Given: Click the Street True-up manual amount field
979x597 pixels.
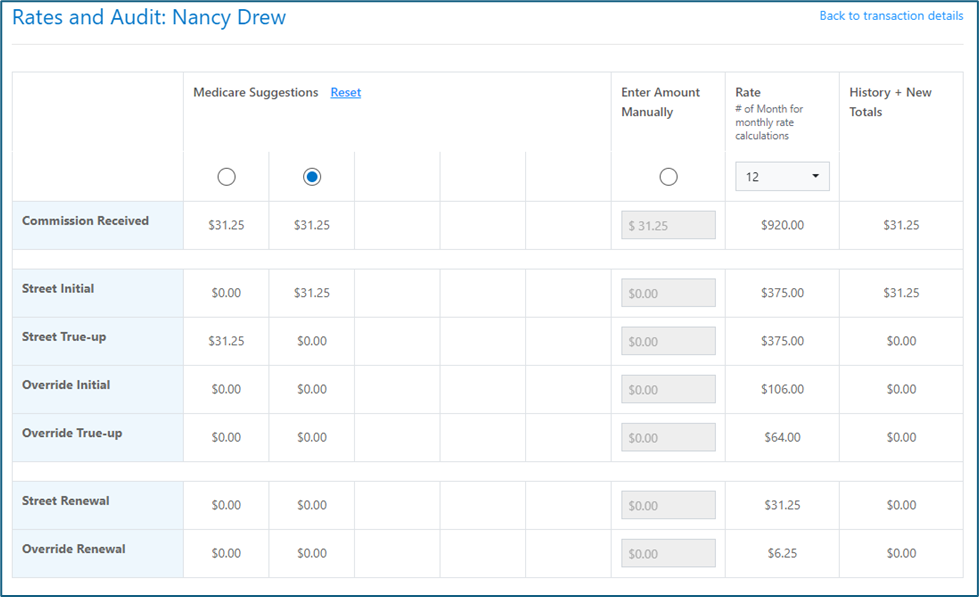Looking at the screenshot, I should [668, 341].
